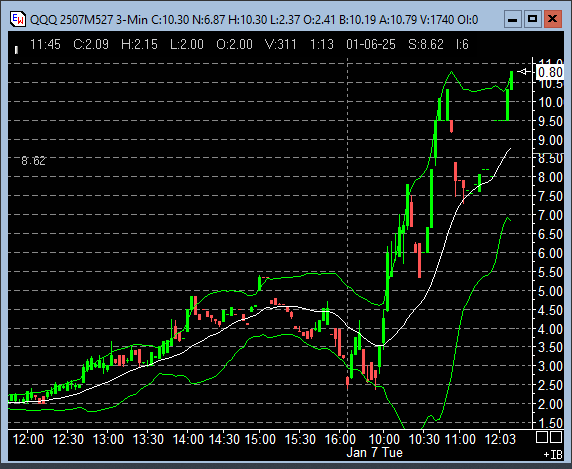The width and height of the screenshot is (572, 469).
Task: Maximize the QQQ chart window
Action: click(x=533, y=19)
